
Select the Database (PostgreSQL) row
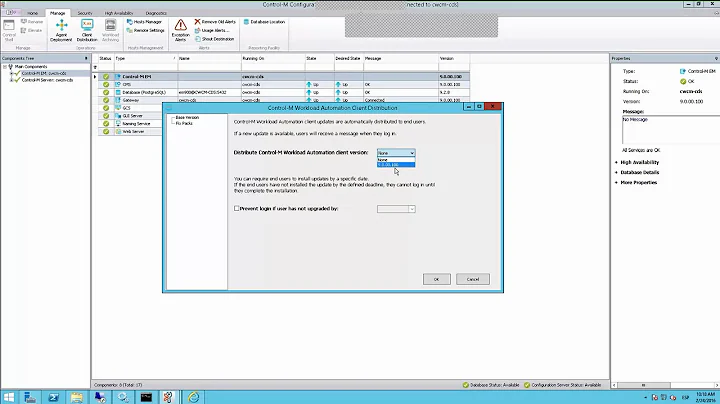click(284, 92)
